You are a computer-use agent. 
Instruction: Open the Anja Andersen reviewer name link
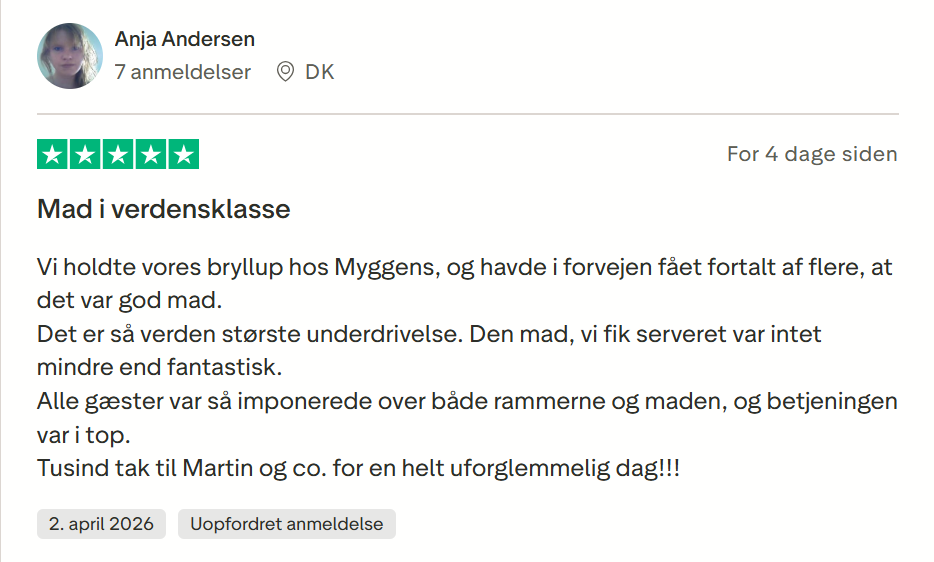click(x=185, y=39)
